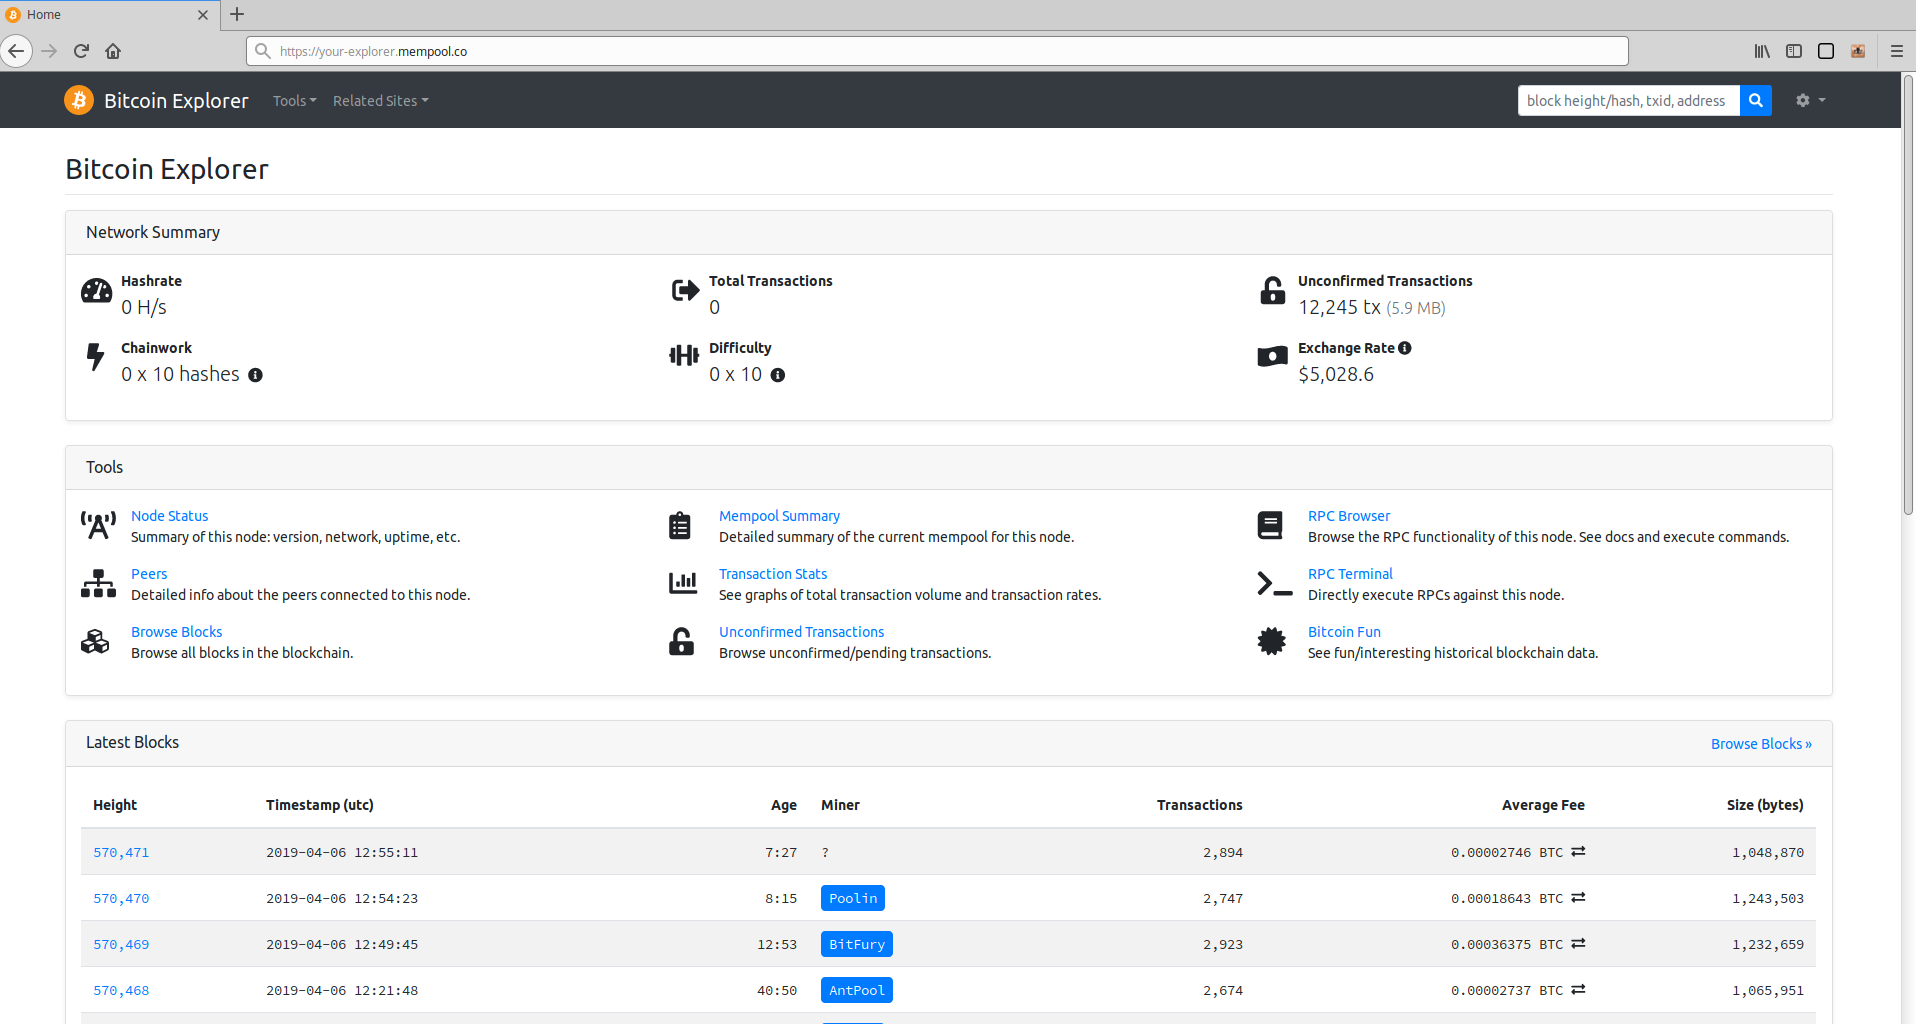
Task: Click the unlock icon beside Unconfirmed Transactions tool
Action: (x=681, y=641)
